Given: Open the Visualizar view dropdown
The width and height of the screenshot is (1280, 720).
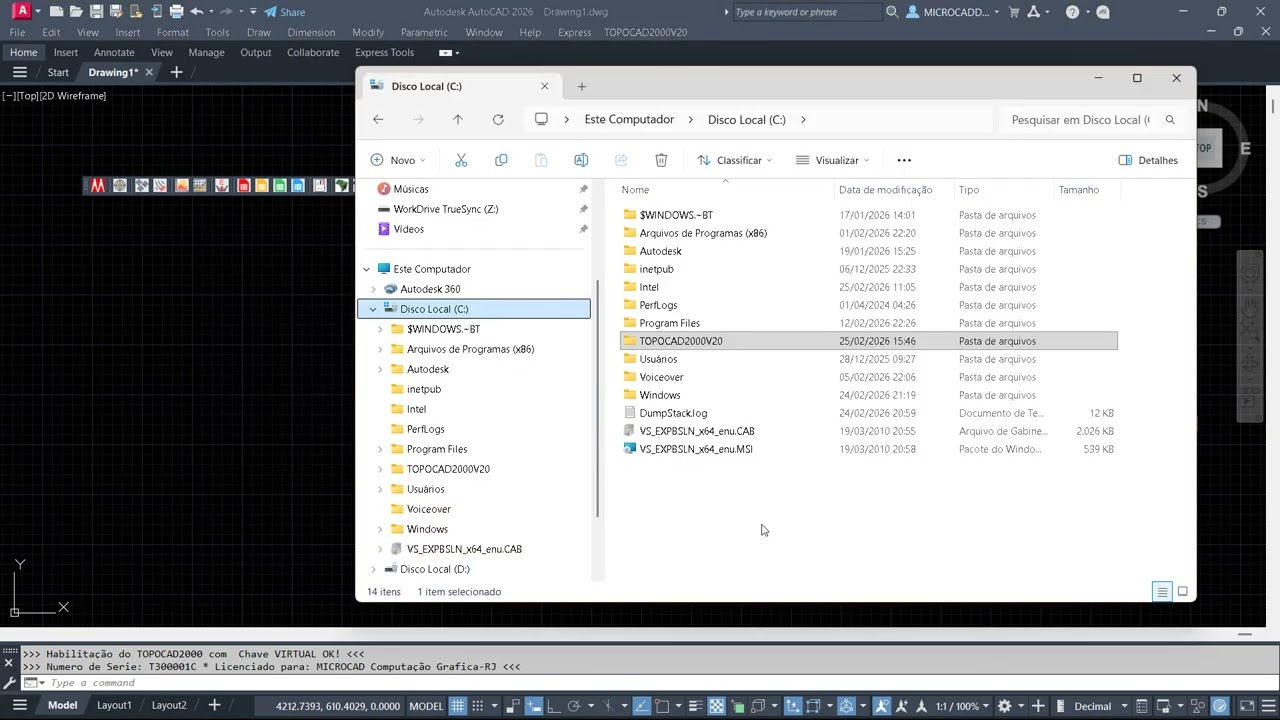Looking at the screenshot, I should 833,160.
